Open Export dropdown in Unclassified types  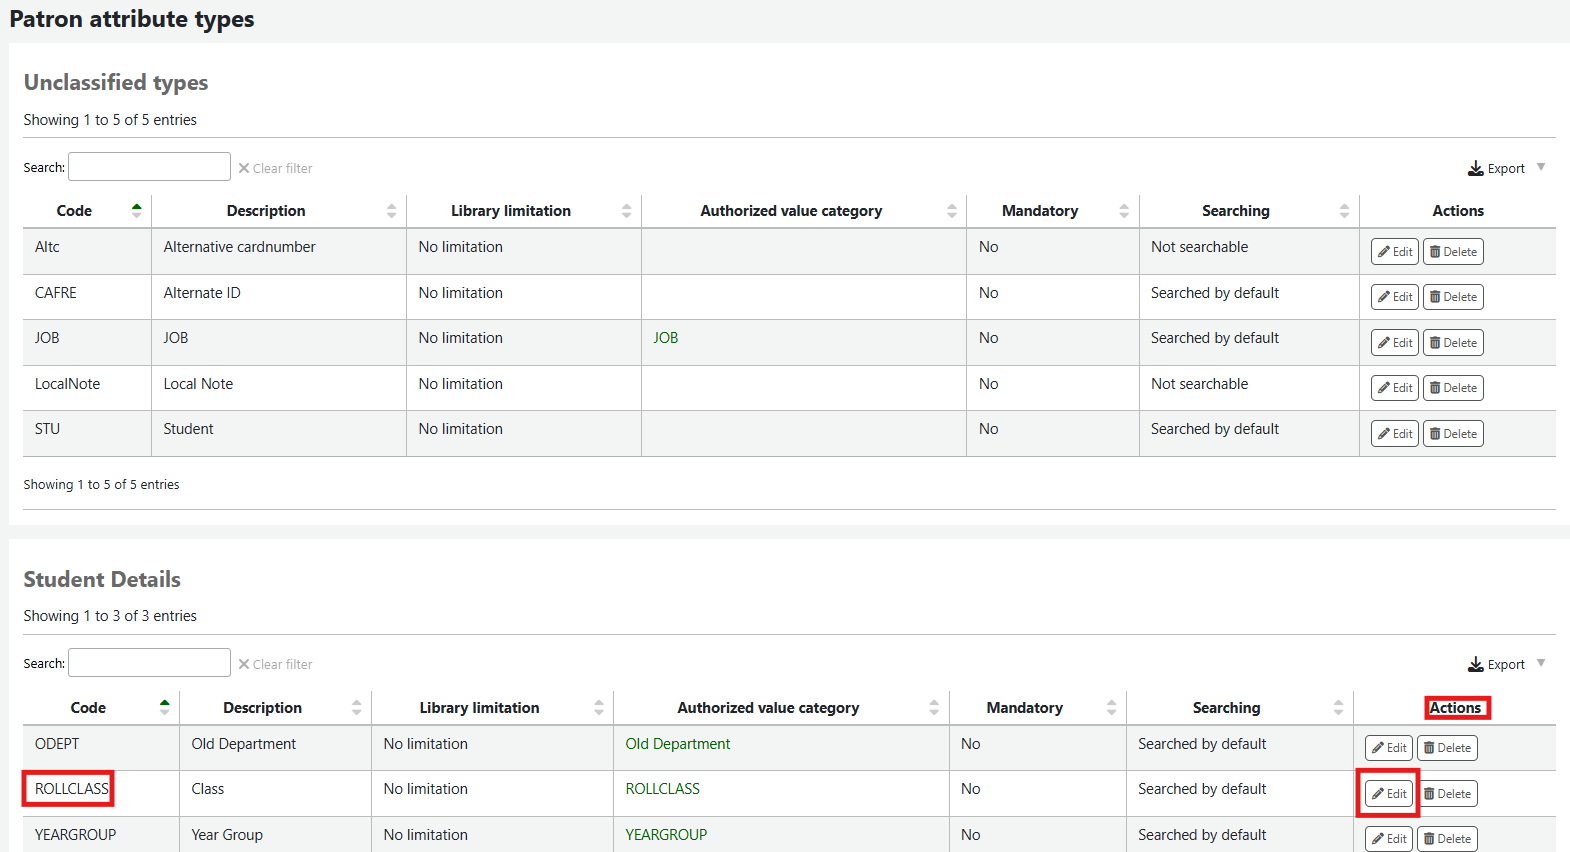[1505, 168]
